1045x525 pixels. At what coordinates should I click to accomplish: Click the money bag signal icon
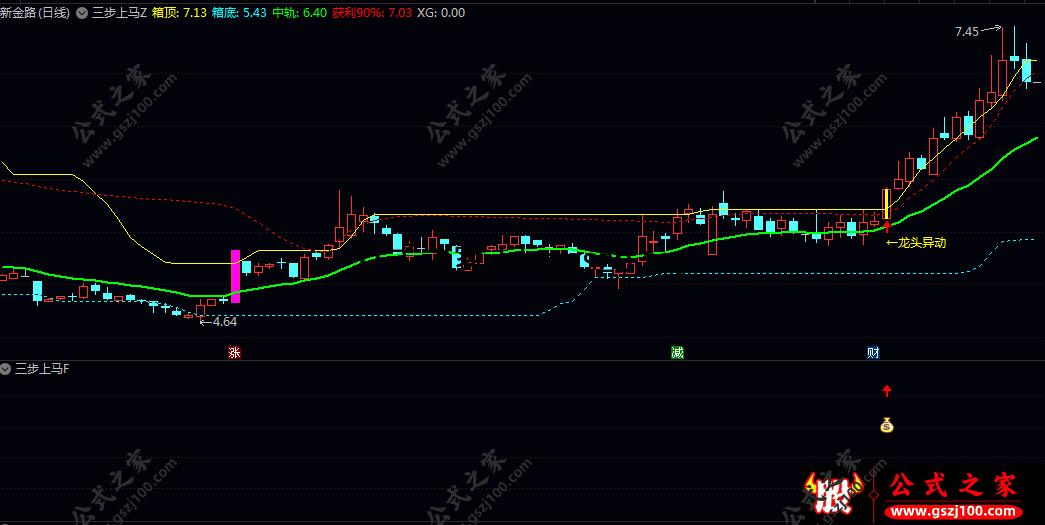886,424
